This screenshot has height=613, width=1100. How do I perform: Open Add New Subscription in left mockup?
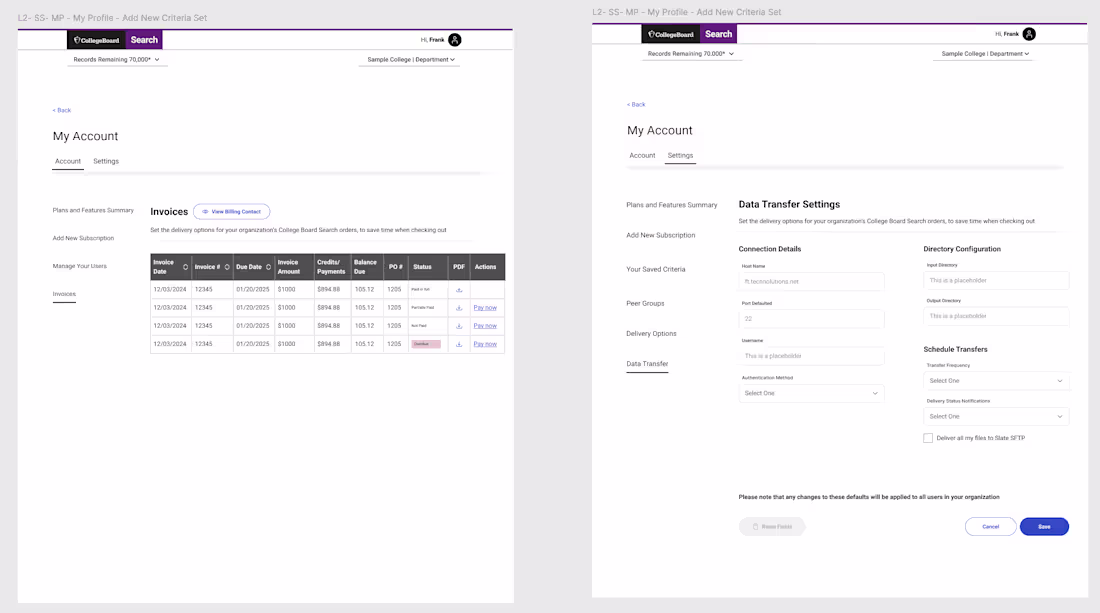pos(83,238)
